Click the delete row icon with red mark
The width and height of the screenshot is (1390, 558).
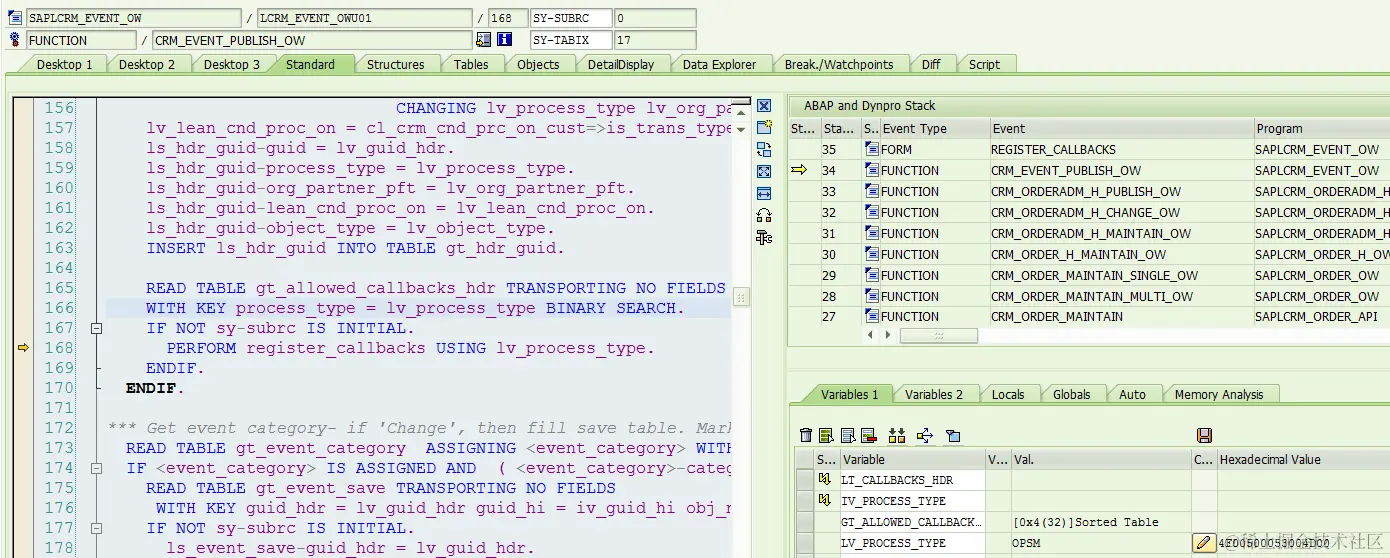[867, 435]
